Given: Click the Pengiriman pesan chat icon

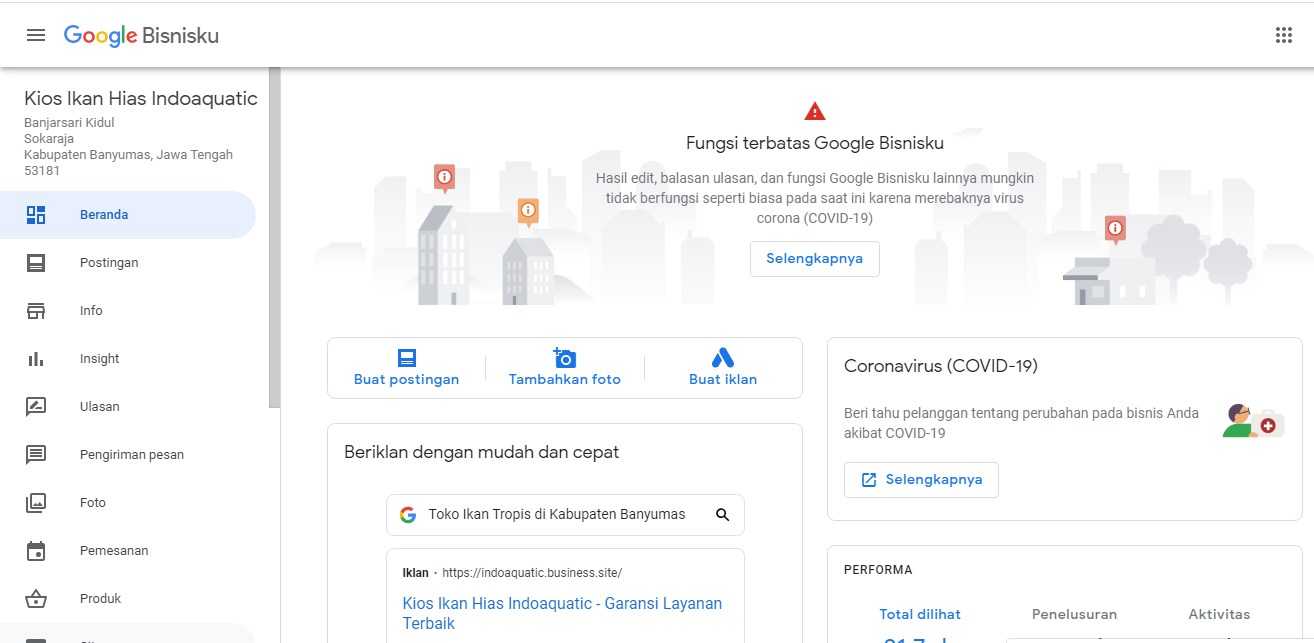Looking at the screenshot, I should pos(36,455).
